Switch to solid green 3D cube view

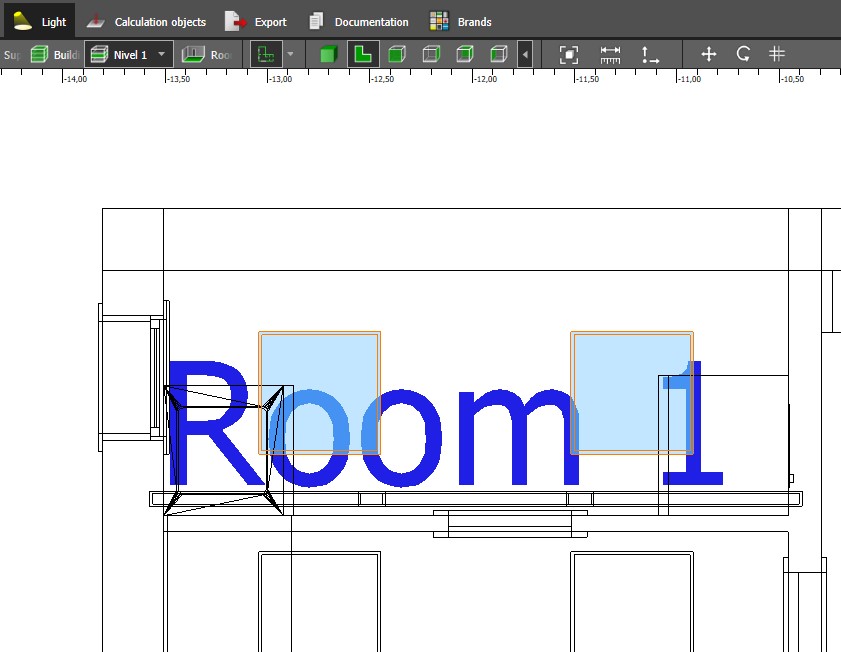click(x=328, y=55)
